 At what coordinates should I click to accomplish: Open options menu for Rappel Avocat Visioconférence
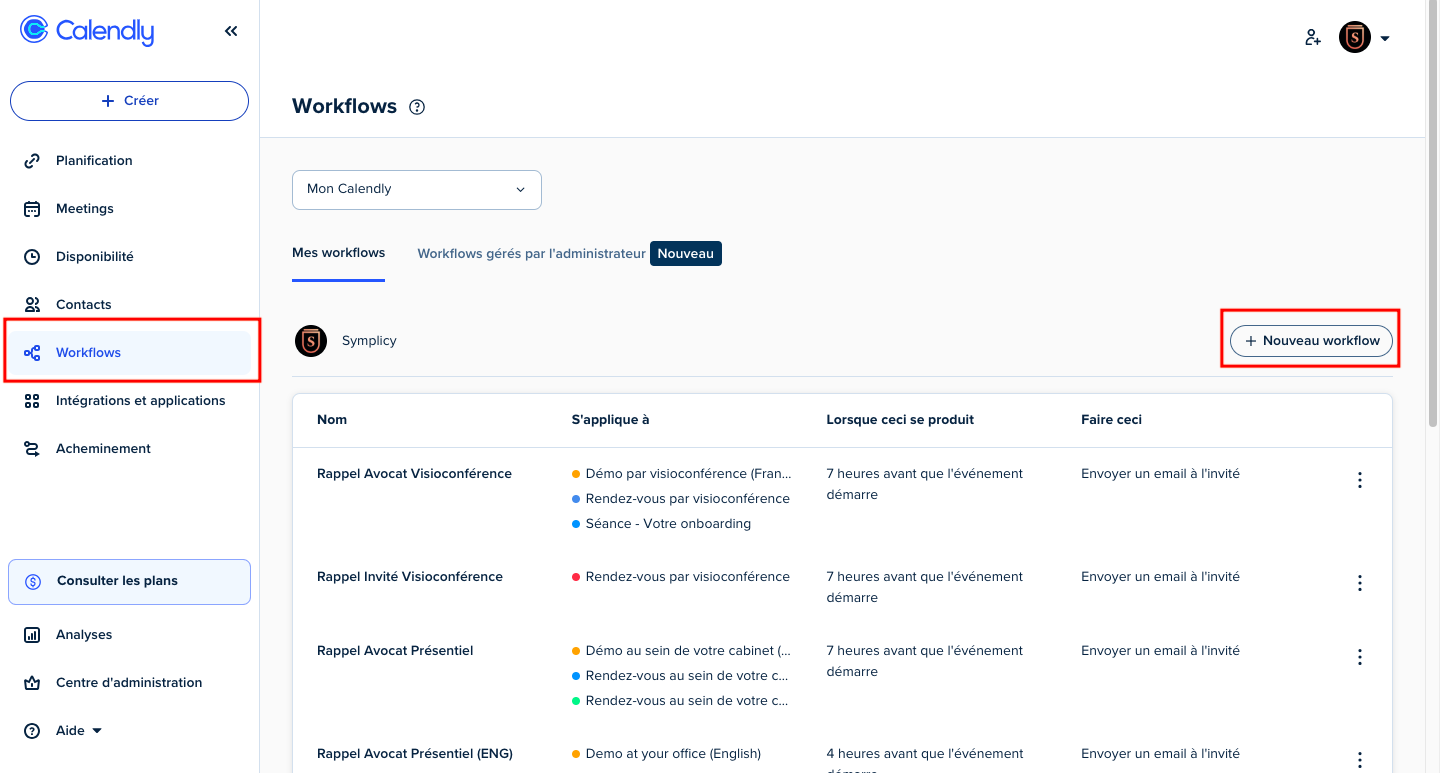tap(1359, 481)
